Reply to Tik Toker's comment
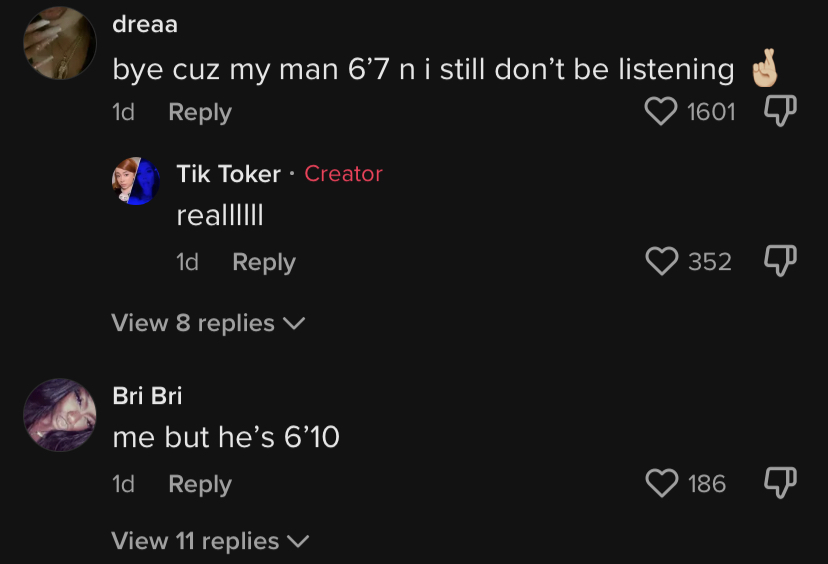 [x=264, y=262]
